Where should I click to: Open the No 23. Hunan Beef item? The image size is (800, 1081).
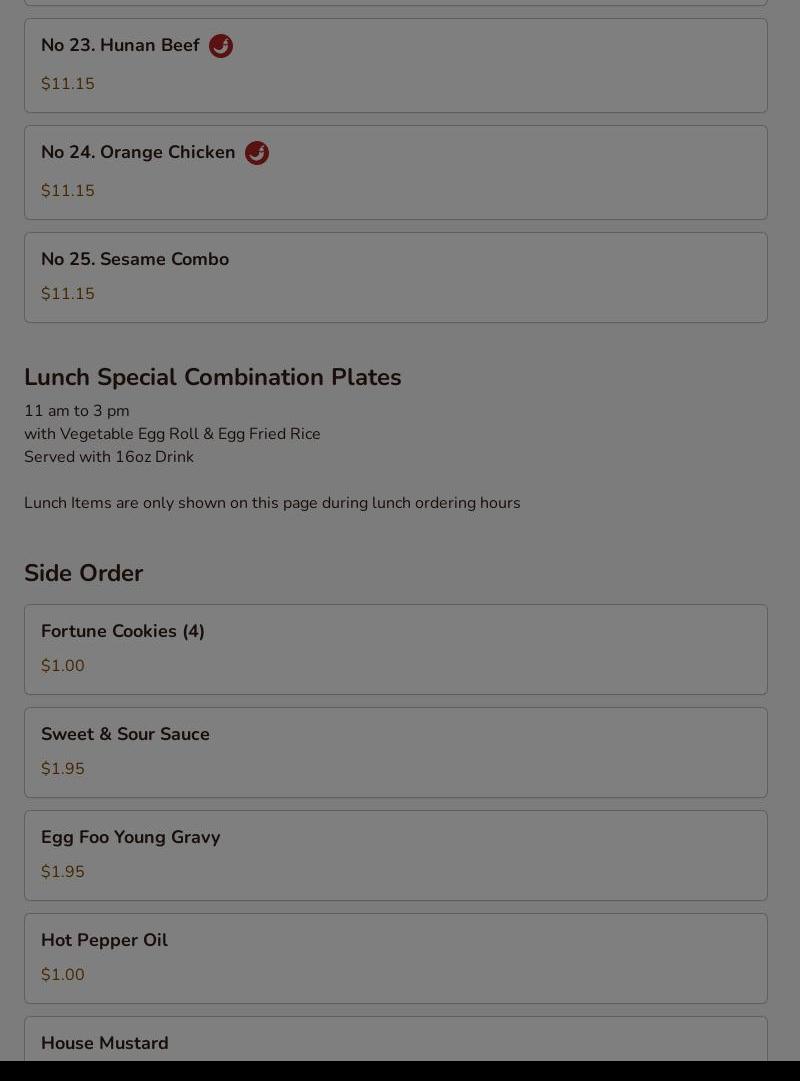(x=396, y=65)
